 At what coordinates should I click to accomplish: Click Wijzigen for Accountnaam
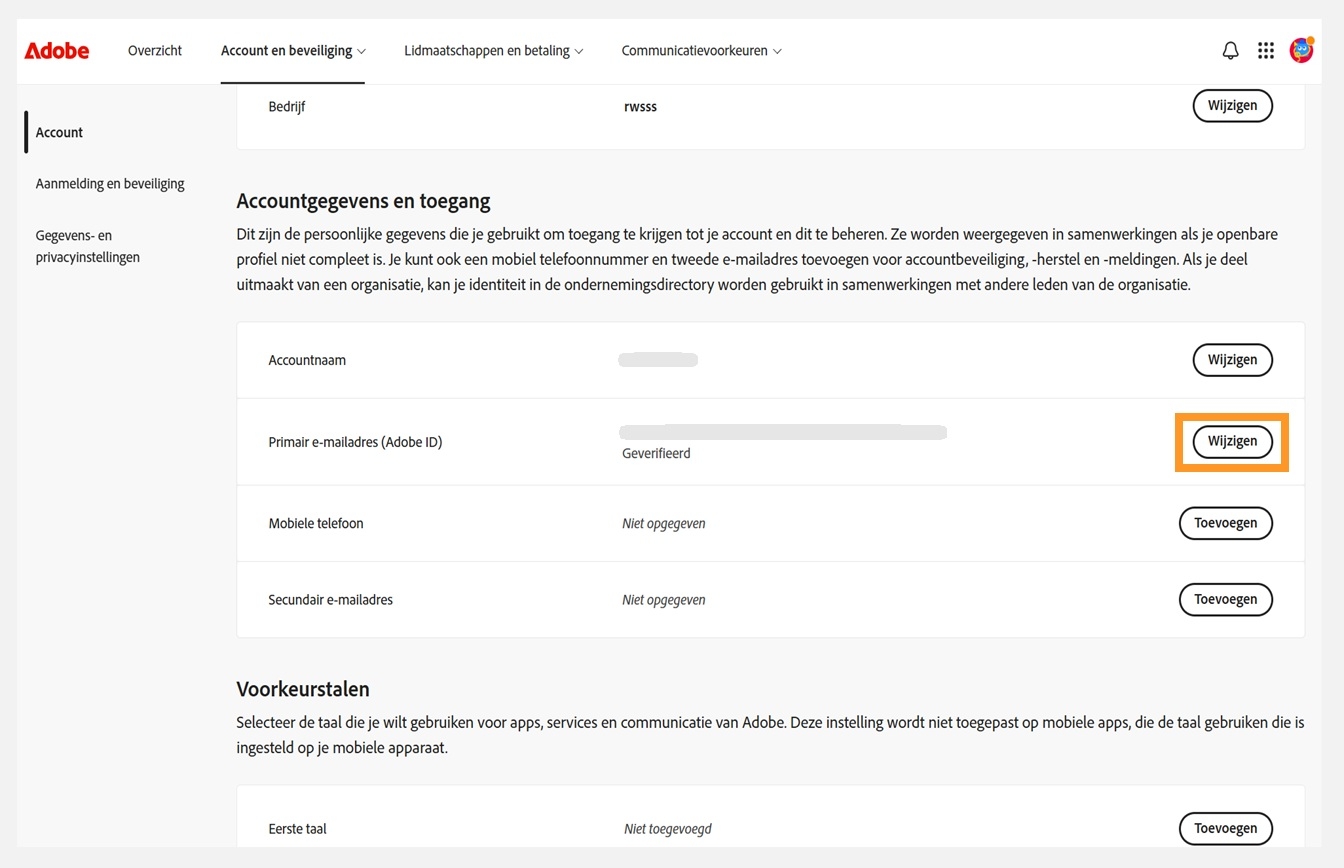click(1232, 359)
